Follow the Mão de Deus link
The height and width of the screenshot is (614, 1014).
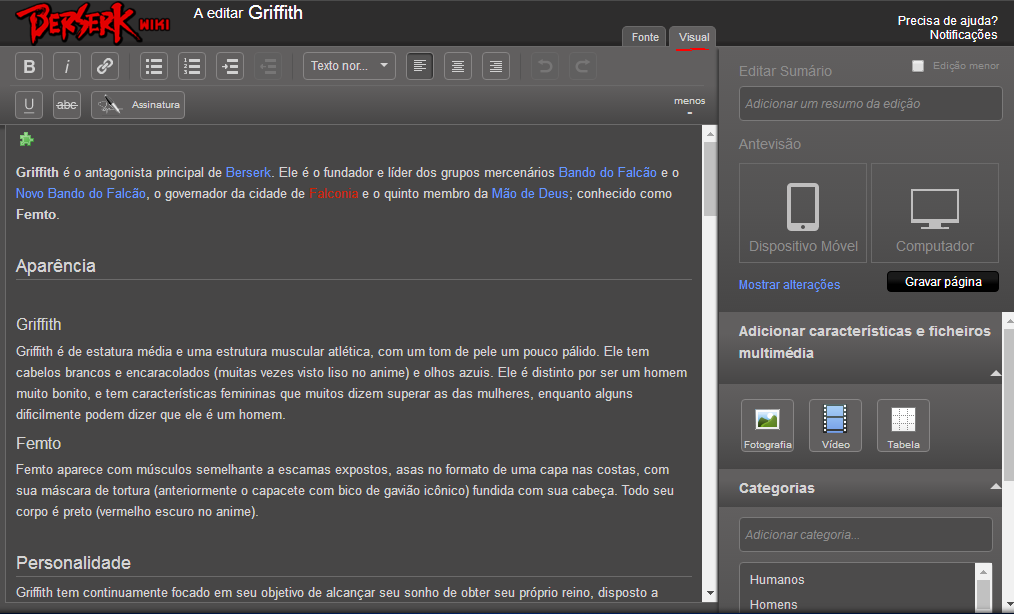tap(530, 193)
